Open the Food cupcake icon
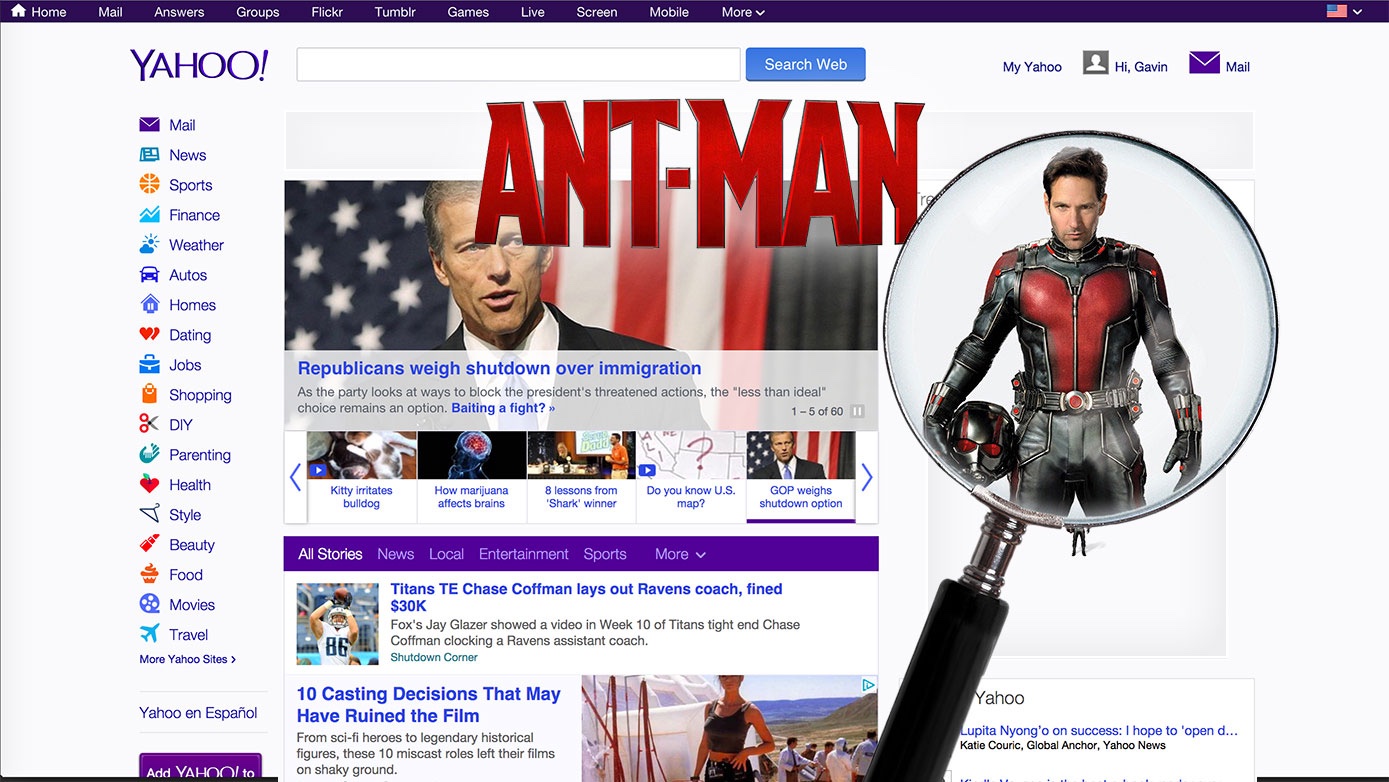The height and width of the screenshot is (782, 1389). pos(149,574)
